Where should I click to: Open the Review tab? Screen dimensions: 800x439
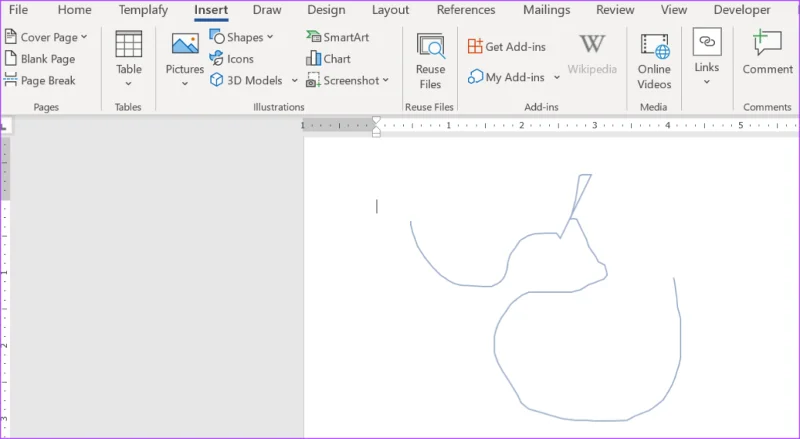pos(615,10)
